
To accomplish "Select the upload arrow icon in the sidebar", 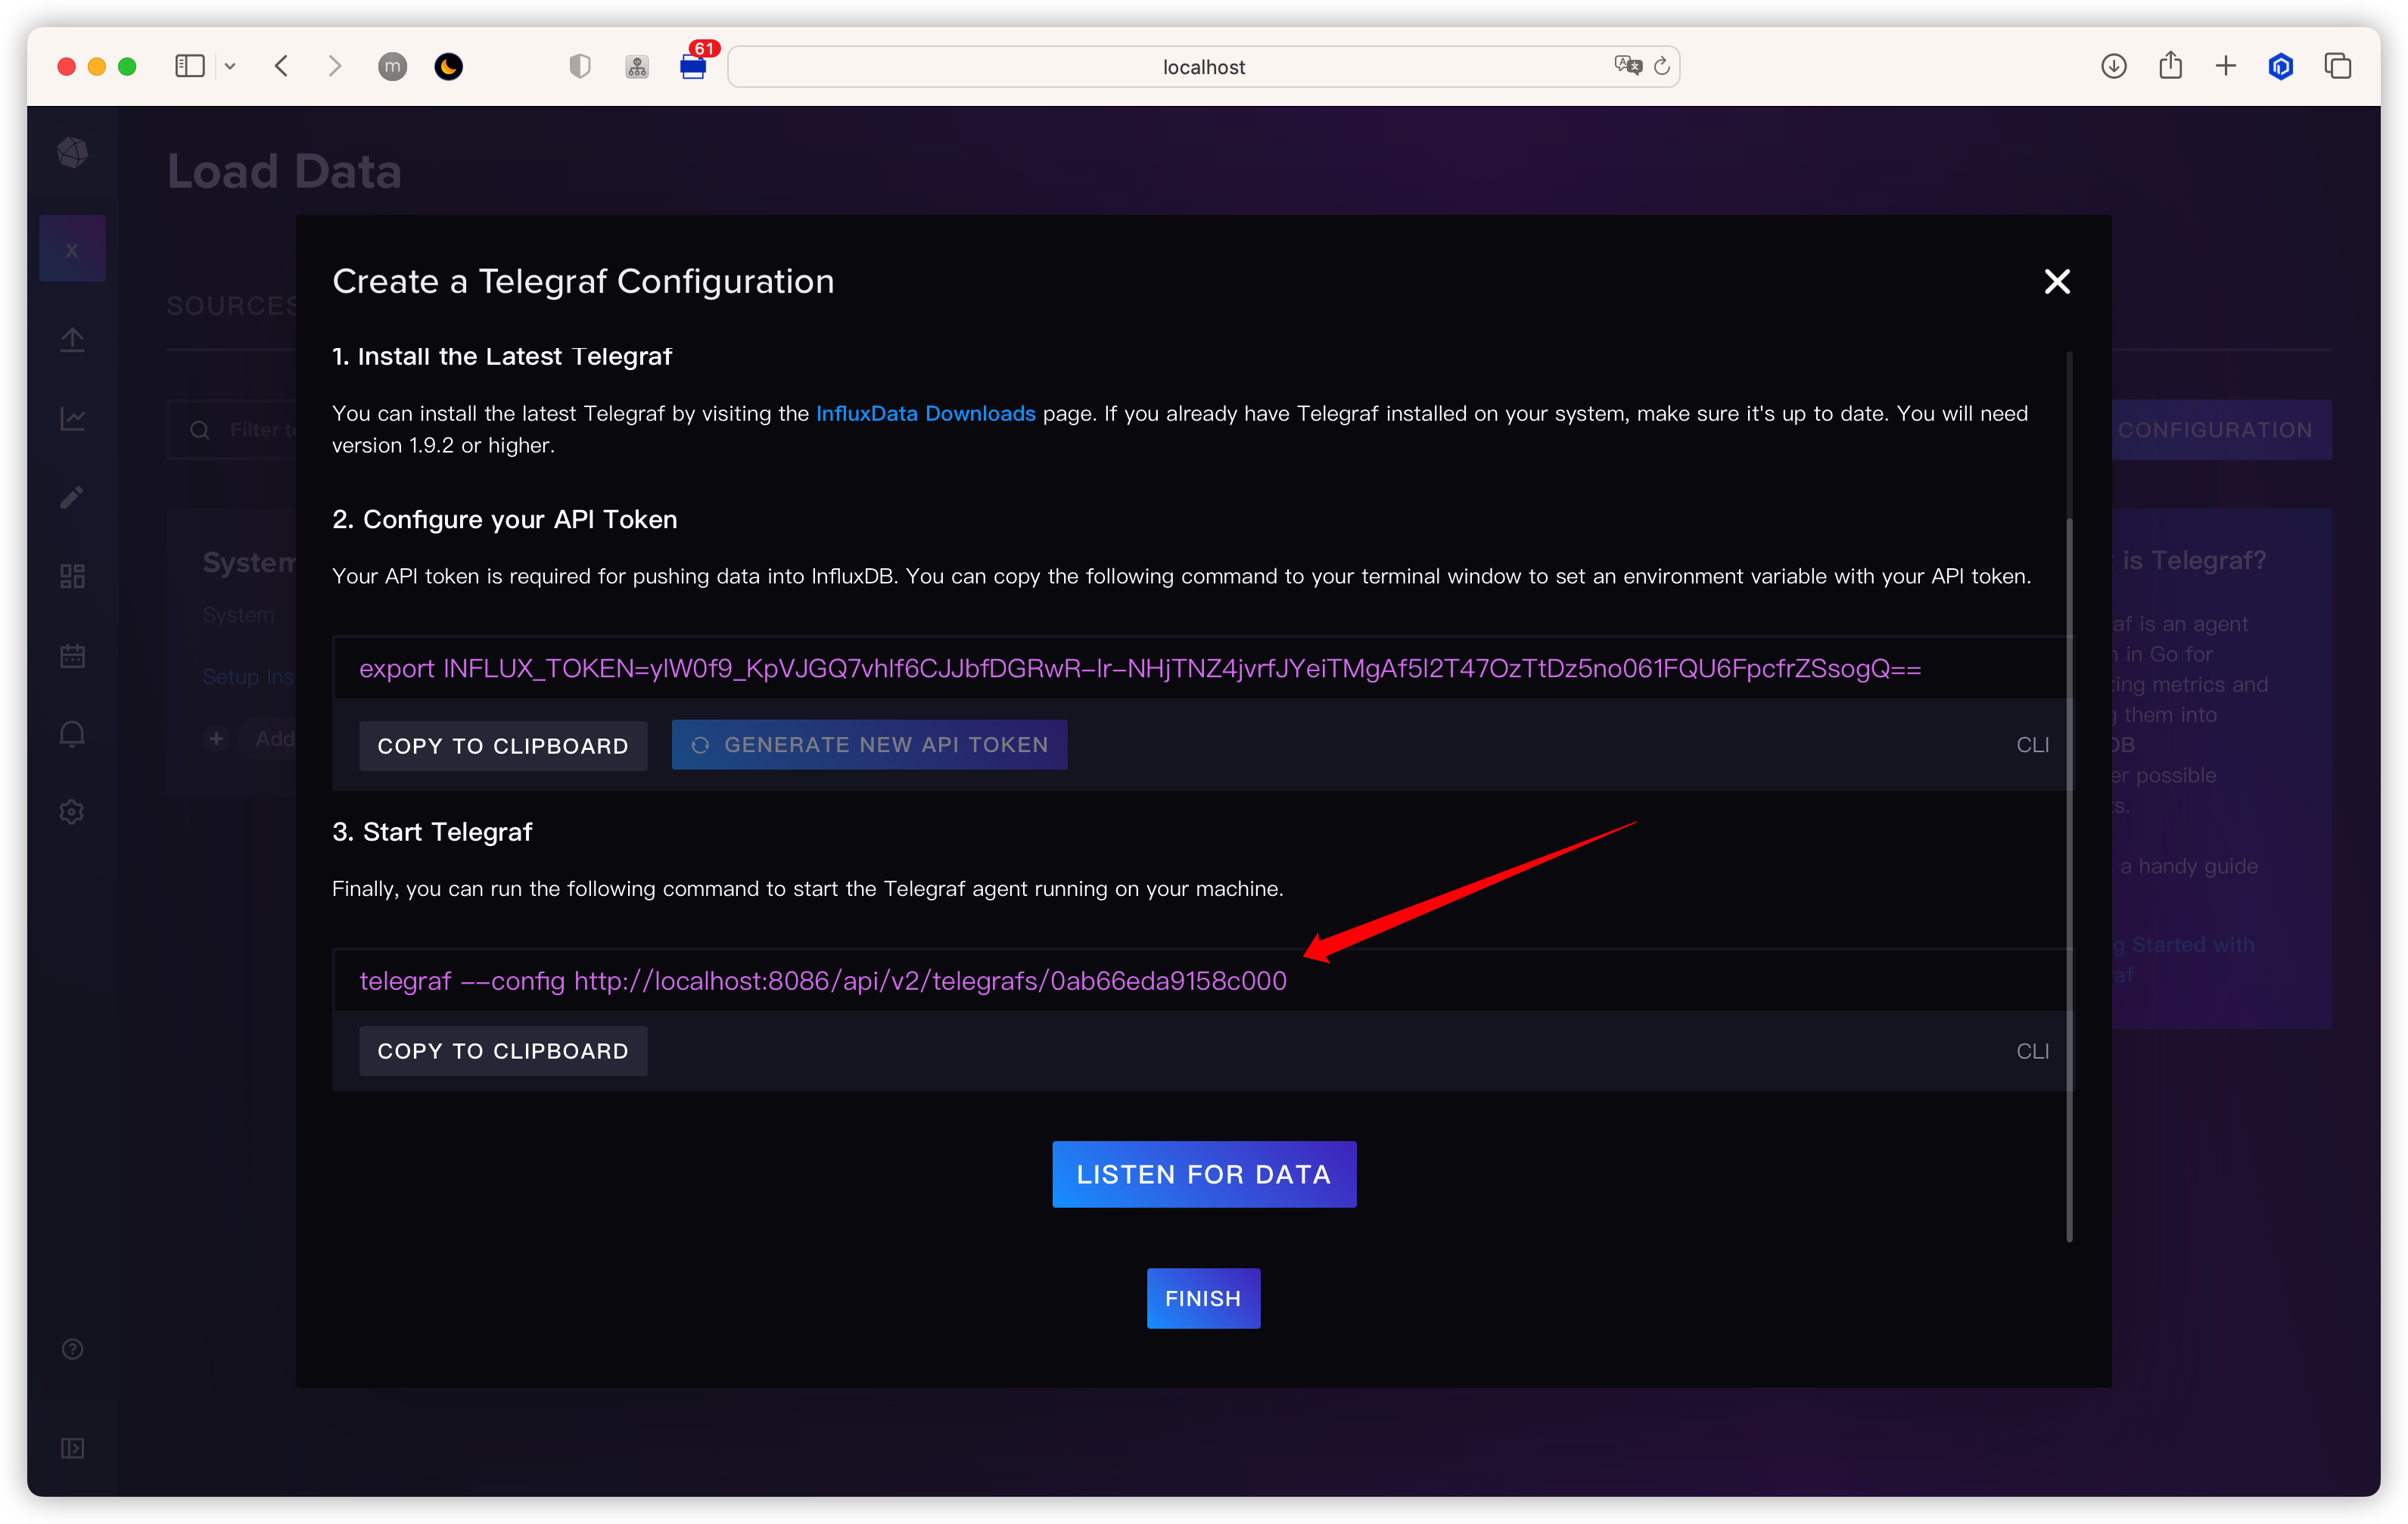I will 72,339.
